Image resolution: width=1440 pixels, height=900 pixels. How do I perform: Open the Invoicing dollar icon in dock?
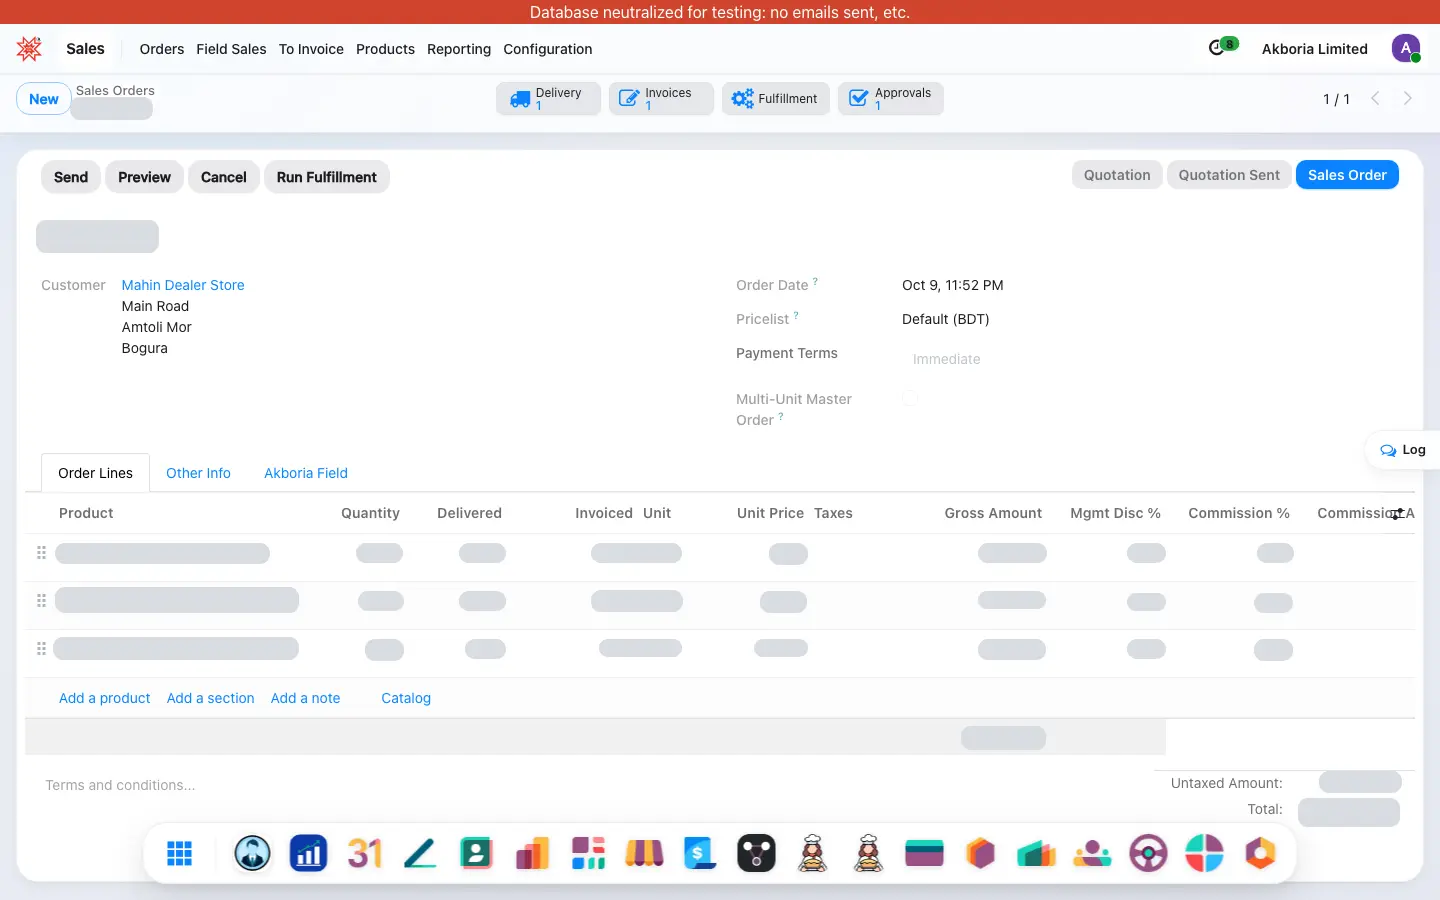pos(700,853)
